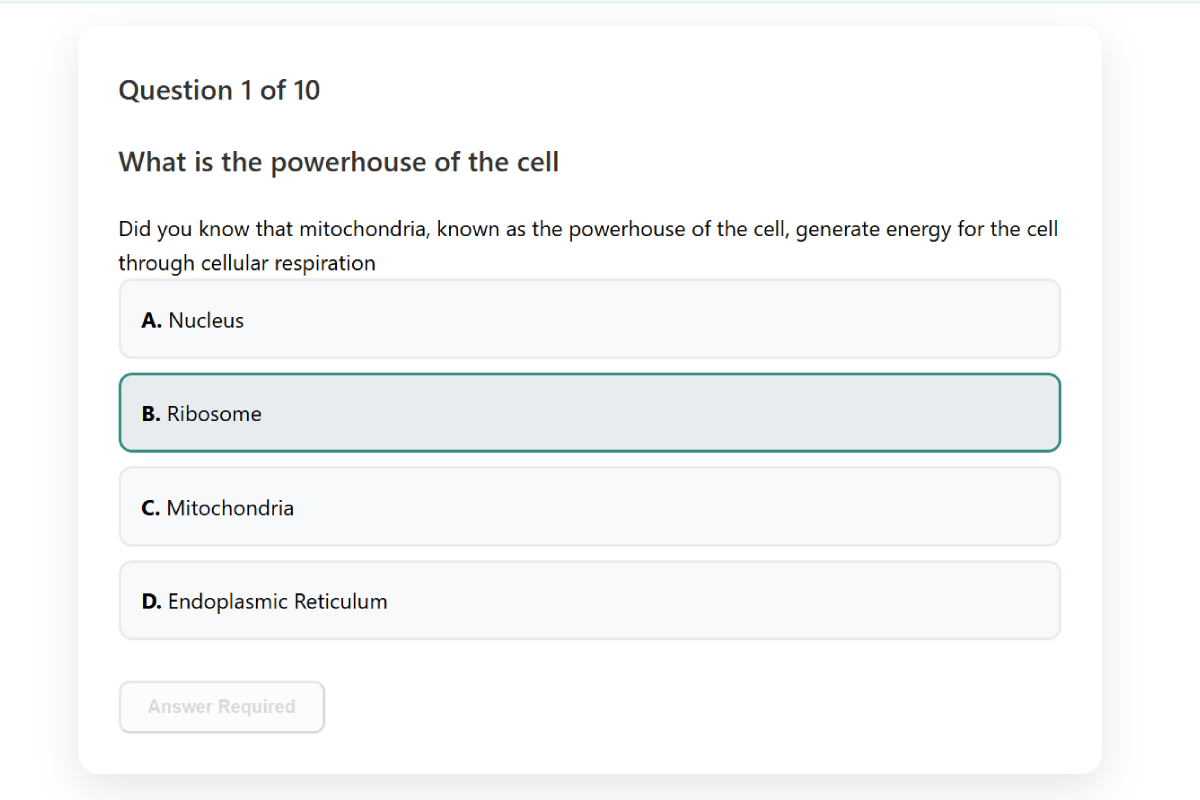The image size is (1200, 800).
Task: Click the word 'mitochondria' in the hint paragraph
Action: pyautogui.click(x=364, y=230)
